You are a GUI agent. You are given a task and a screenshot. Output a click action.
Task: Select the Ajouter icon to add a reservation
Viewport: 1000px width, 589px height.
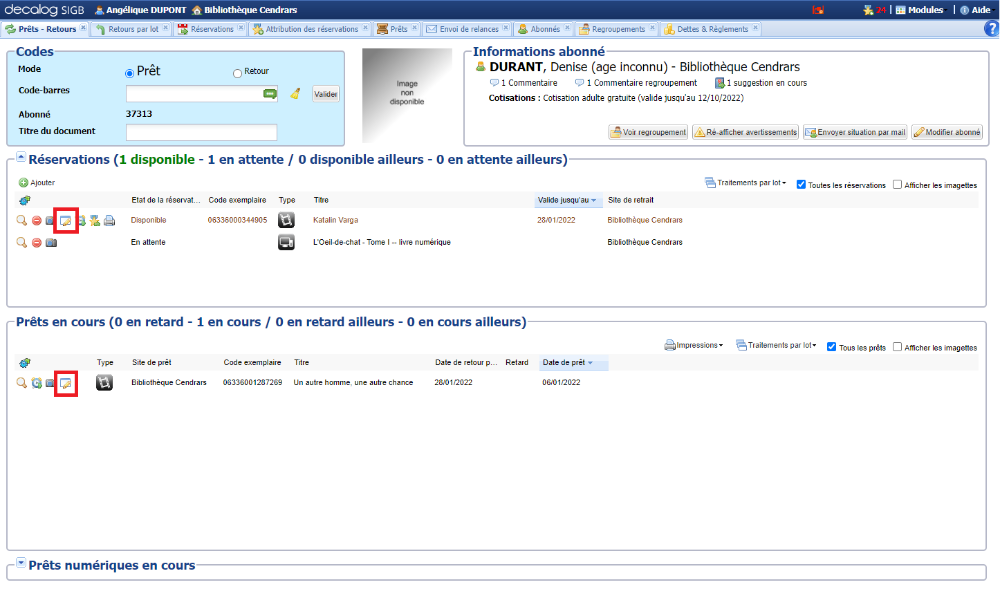22,181
